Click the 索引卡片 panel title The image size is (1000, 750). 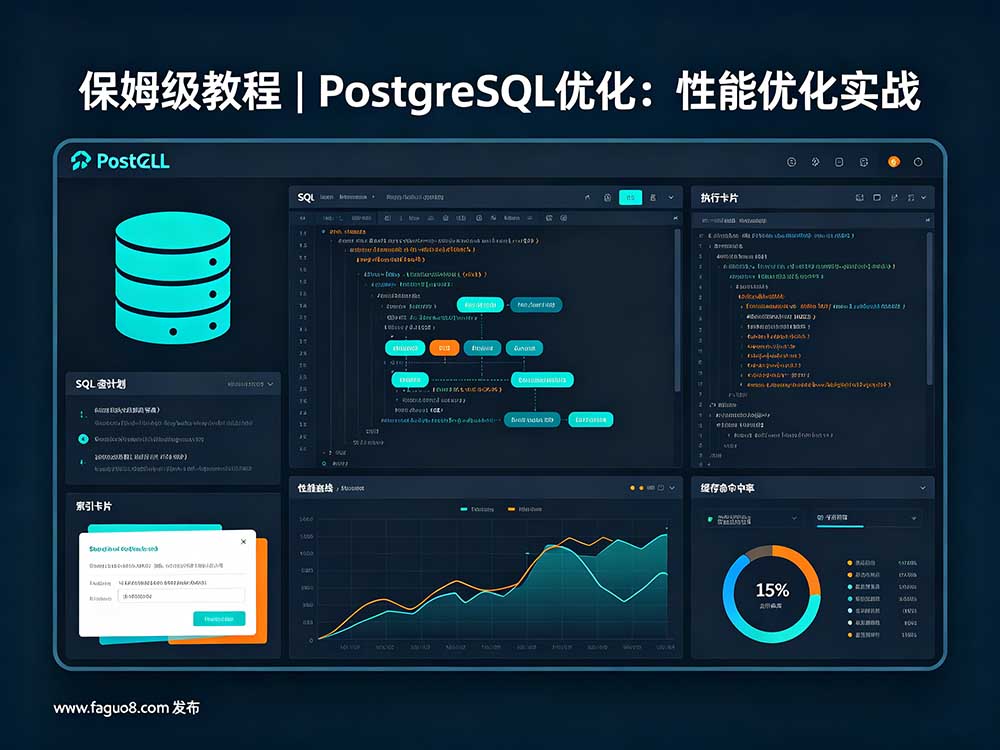pyautogui.click(x=94, y=506)
